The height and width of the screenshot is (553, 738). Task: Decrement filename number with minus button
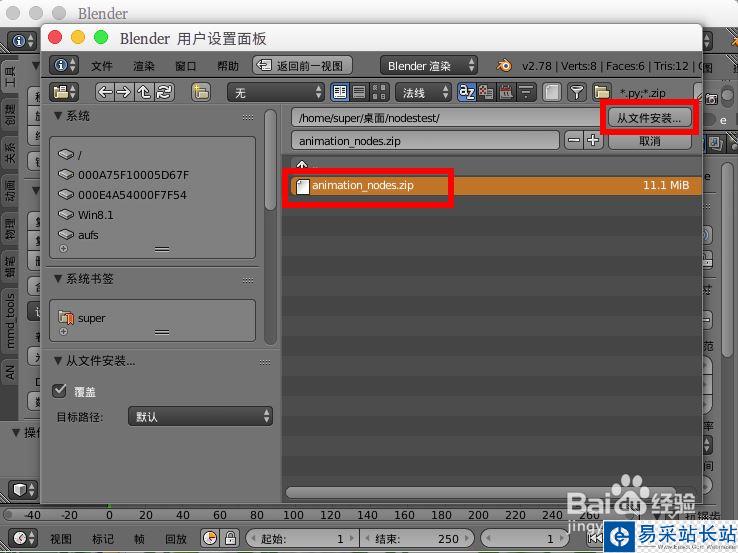(574, 140)
